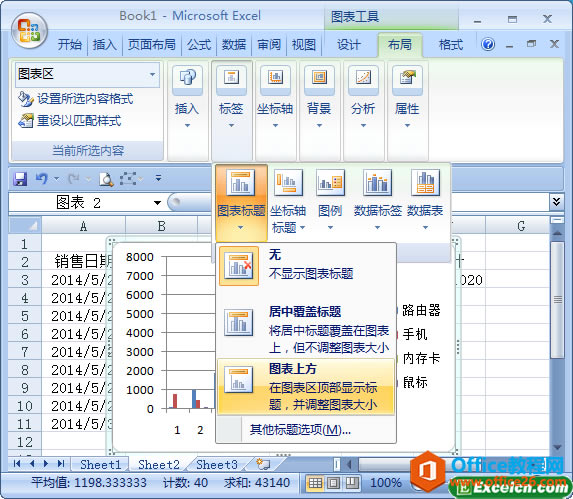The width and height of the screenshot is (573, 499).
Task: Choose 居中覆盖标题 centered overlay title option
Action: pos(306,330)
